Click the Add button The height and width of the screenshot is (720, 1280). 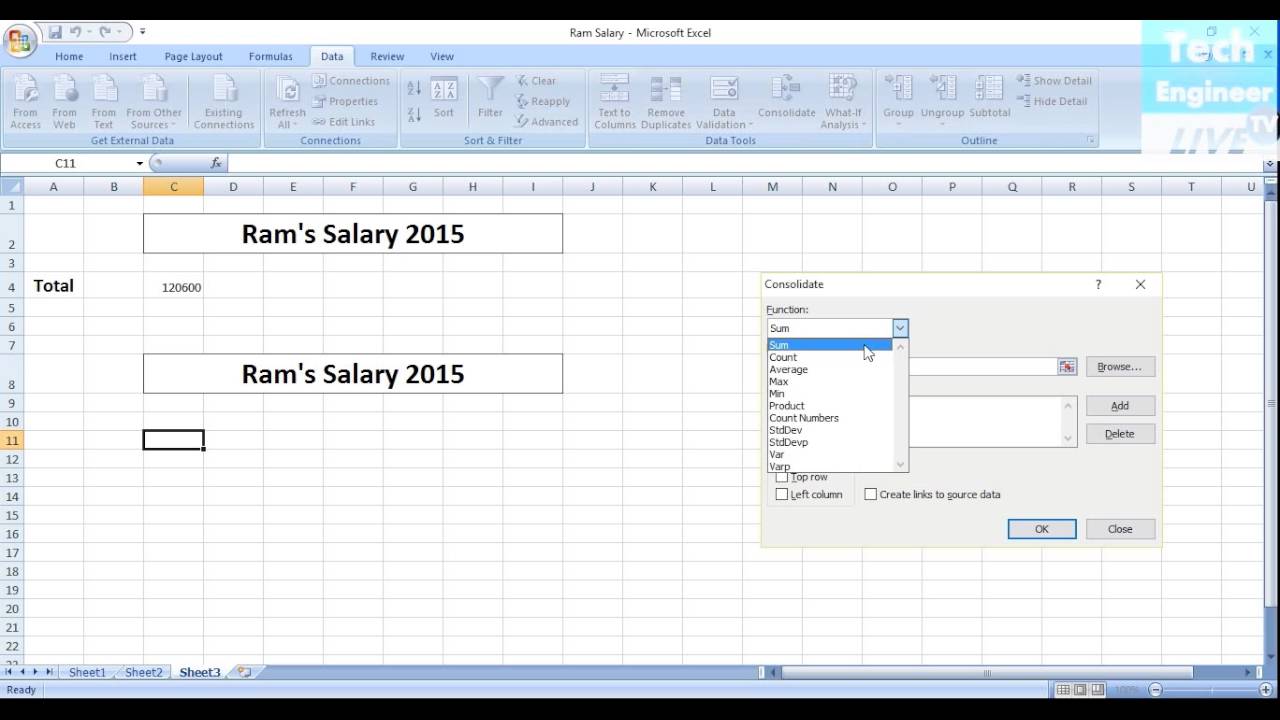coord(1119,406)
